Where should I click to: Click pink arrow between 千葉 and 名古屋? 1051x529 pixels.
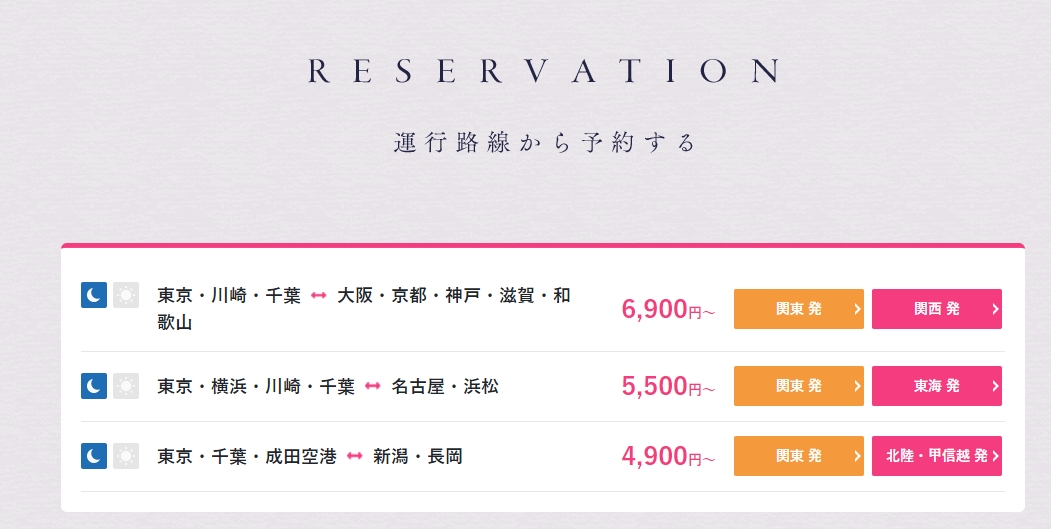click(x=373, y=387)
